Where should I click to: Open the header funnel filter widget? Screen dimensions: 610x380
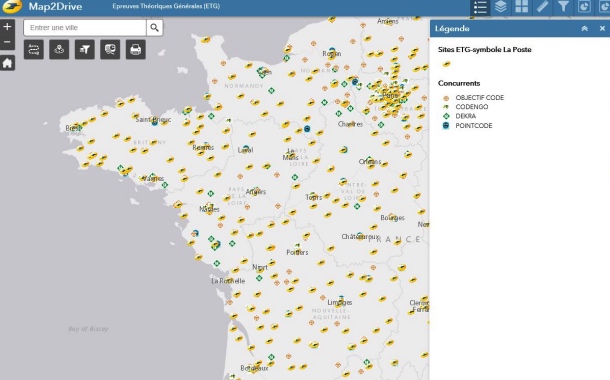(563, 7)
